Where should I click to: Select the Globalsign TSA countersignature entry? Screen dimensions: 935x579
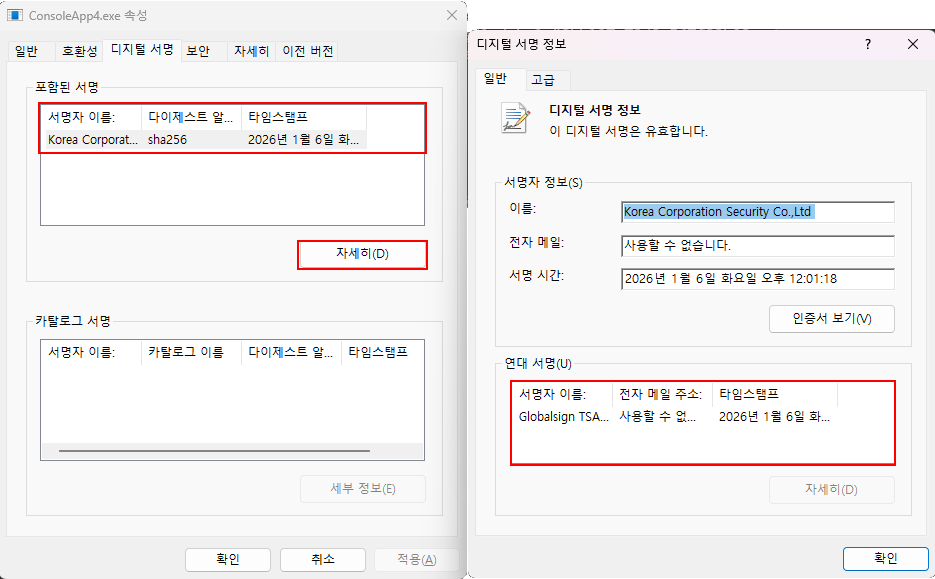560,419
